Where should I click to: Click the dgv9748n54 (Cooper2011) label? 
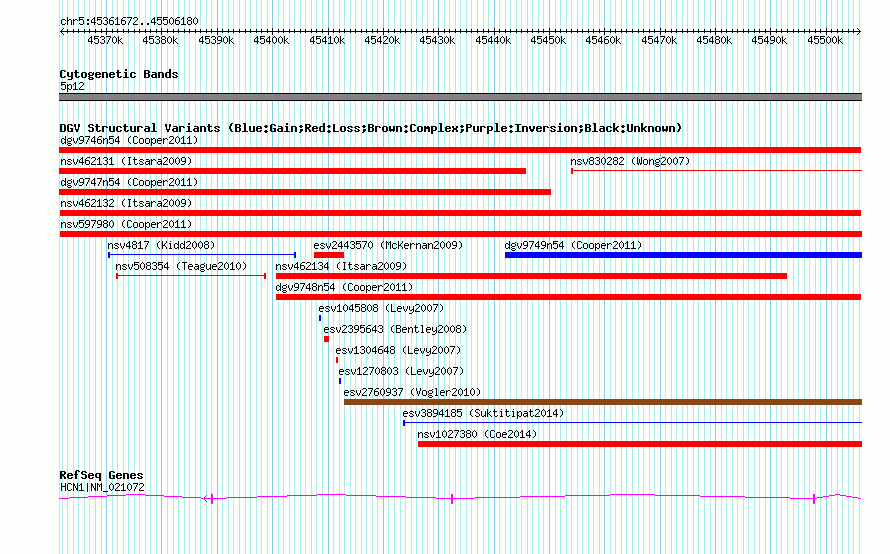344,287
